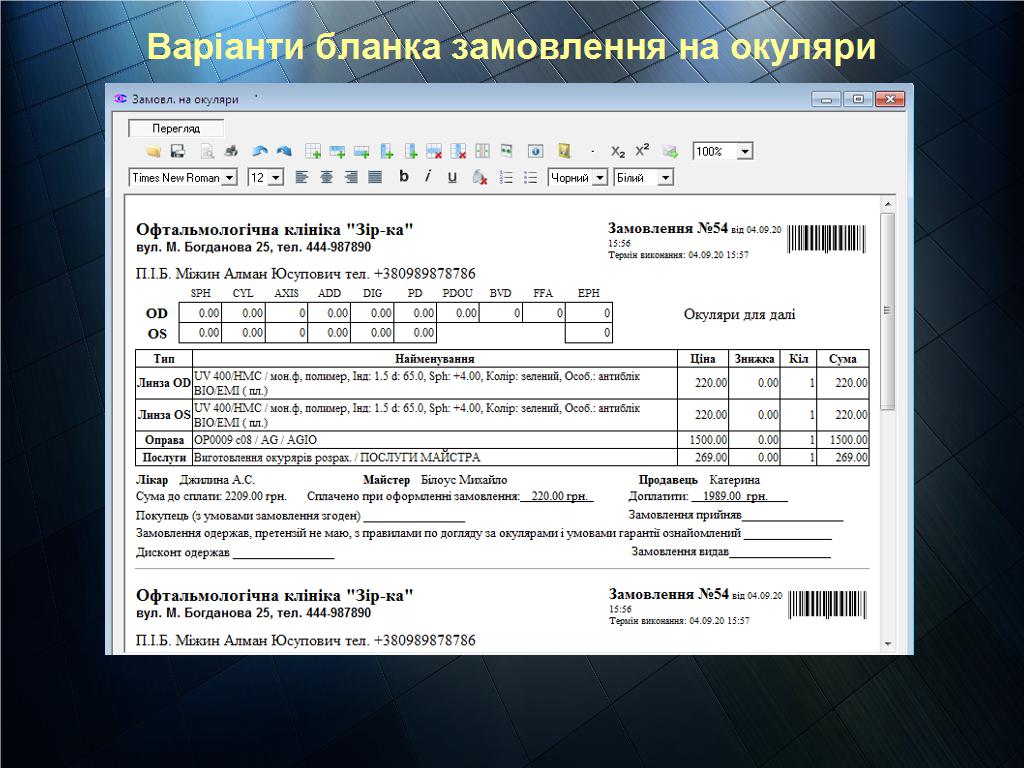Apply subscript formatting
The height and width of the screenshot is (768, 1024).
(618, 152)
